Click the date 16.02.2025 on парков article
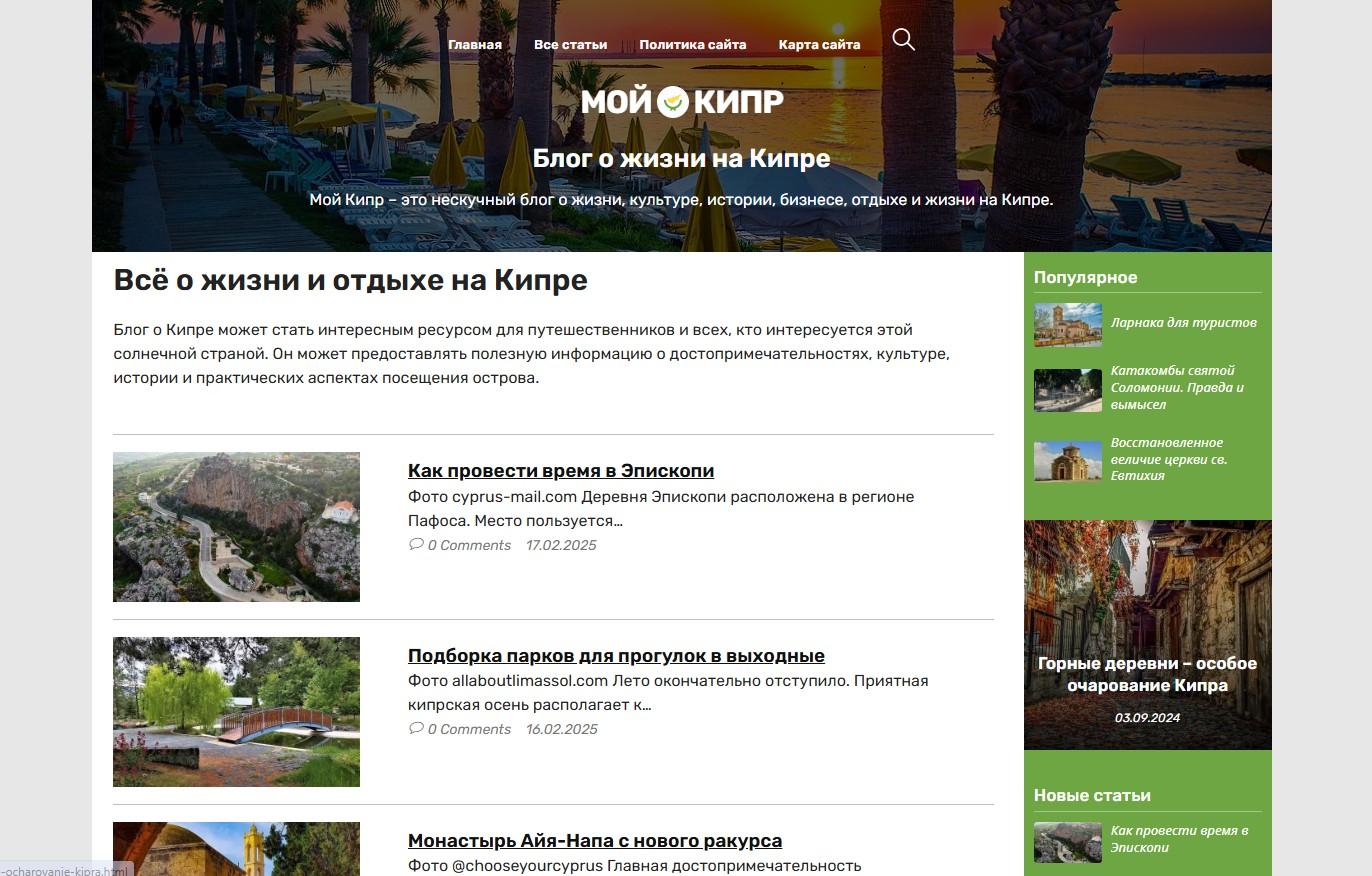Screen dimensions: 1372x876 [x=561, y=729]
